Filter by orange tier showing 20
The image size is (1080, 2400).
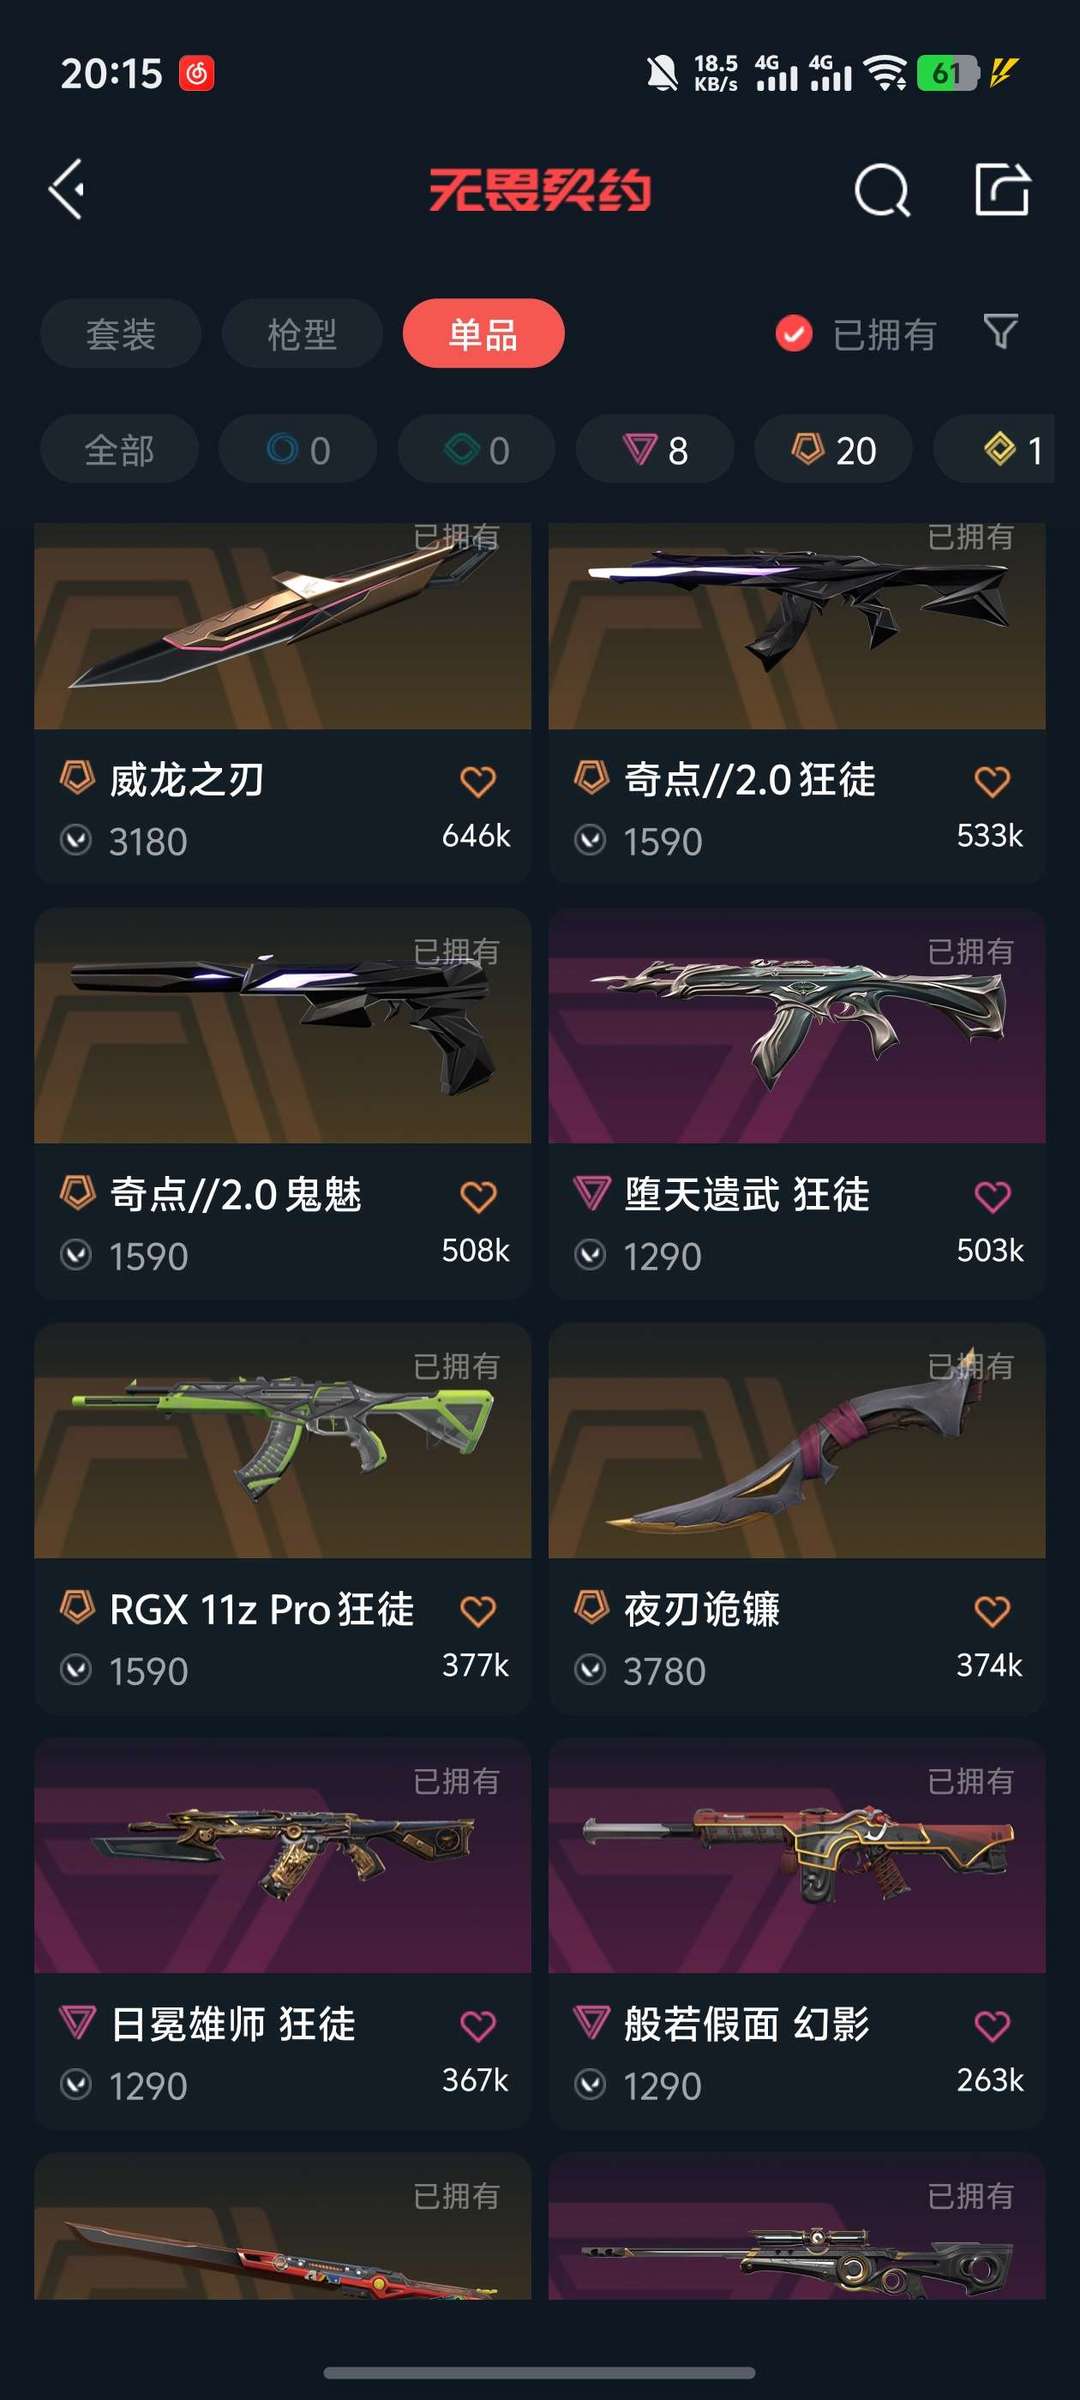(833, 450)
